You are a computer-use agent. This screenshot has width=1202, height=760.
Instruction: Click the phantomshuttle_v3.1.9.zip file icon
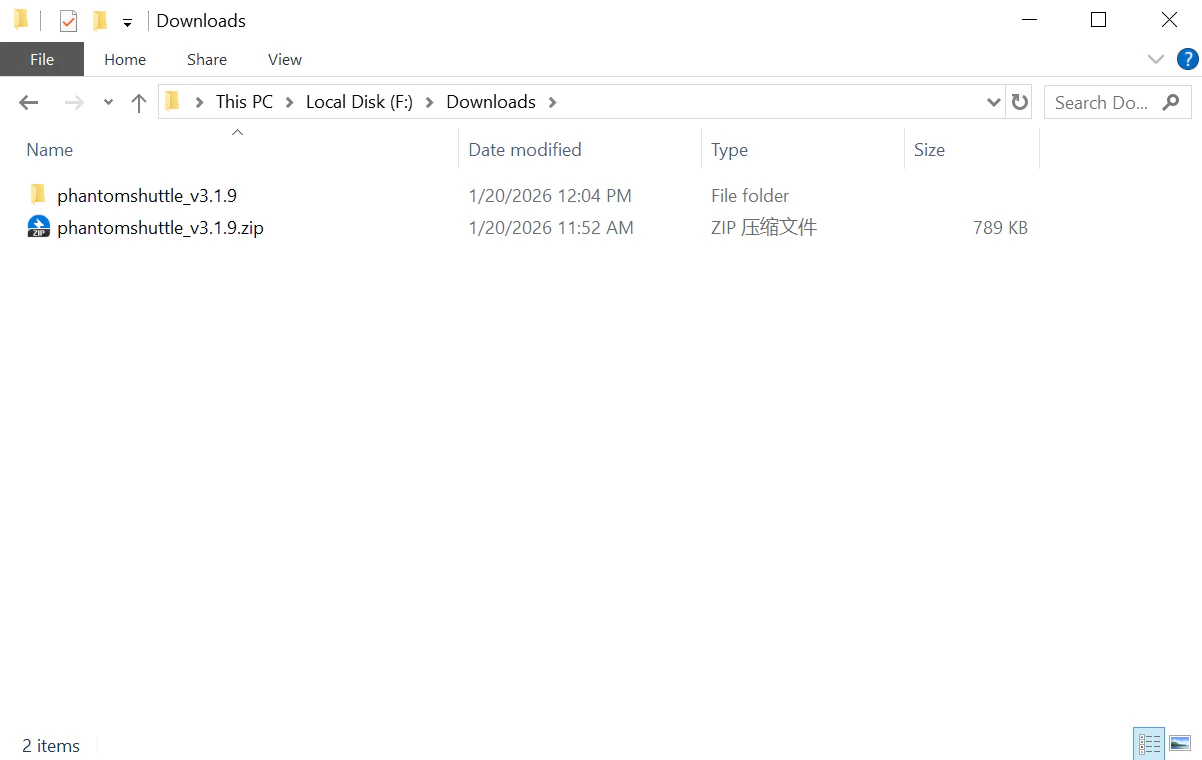point(38,227)
